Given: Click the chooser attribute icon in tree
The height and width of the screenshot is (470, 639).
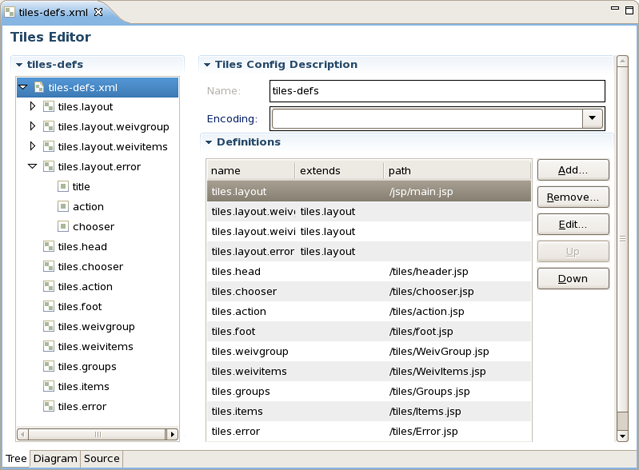Looking at the screenshot, I should 63,227.
